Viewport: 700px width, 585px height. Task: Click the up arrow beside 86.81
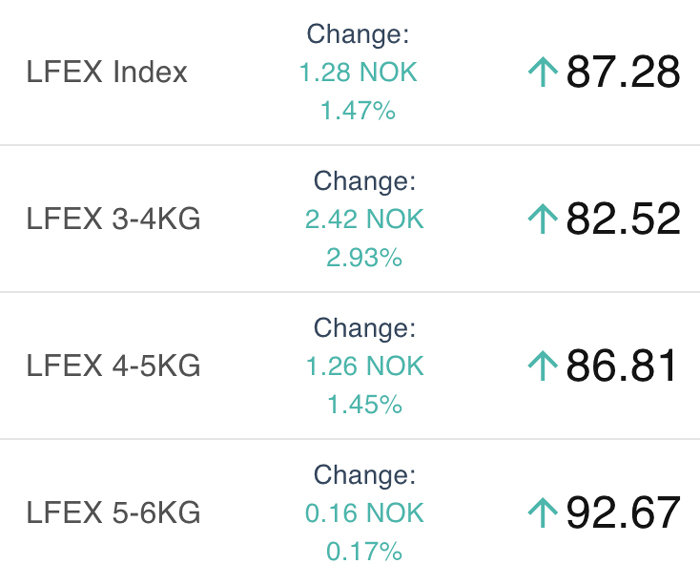pyautogui.click(x=542, y=366)
